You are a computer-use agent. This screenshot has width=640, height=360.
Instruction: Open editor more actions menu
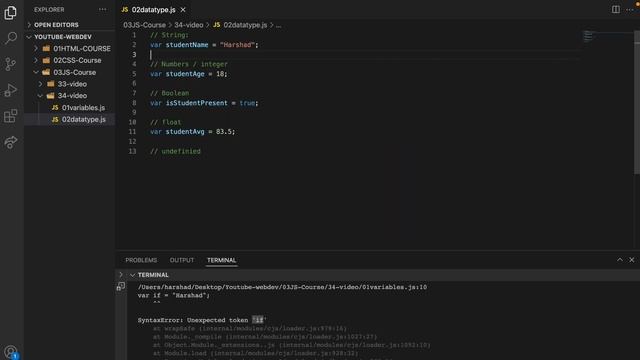pos(630,9)
